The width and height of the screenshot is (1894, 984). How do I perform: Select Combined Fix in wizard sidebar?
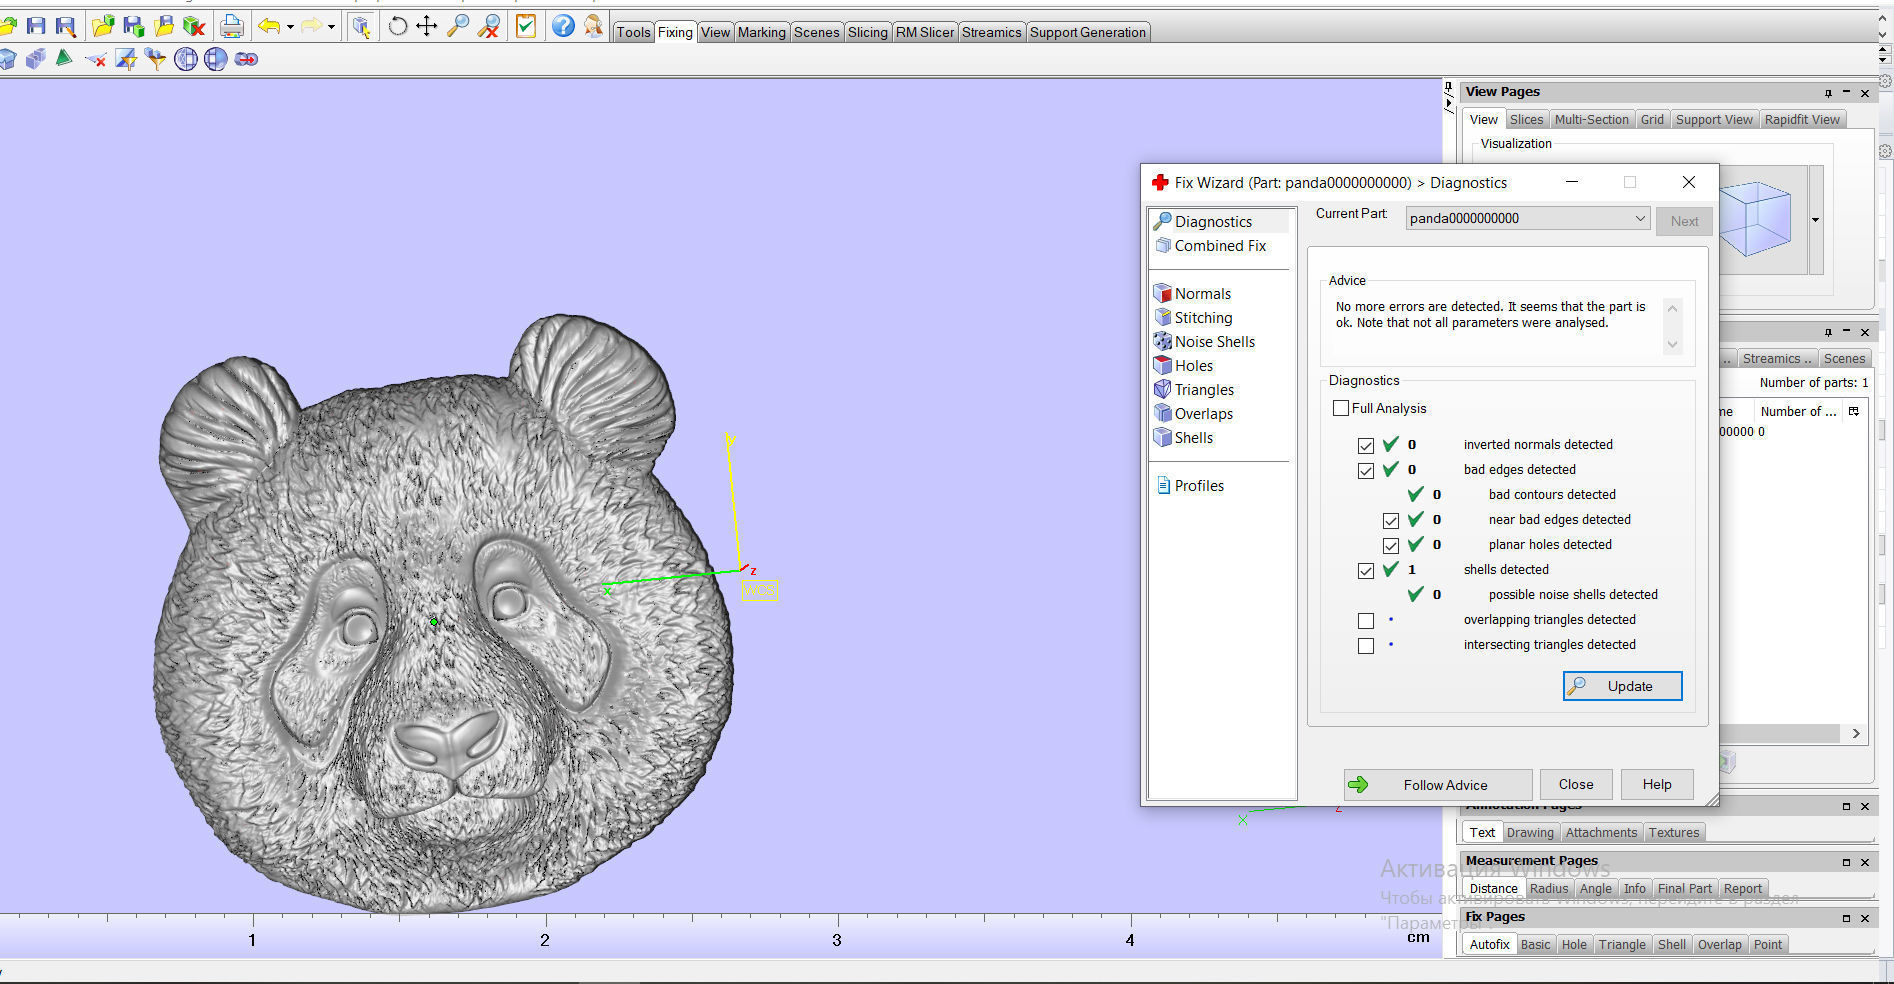pyautogui.click(x=1220, y=246)
